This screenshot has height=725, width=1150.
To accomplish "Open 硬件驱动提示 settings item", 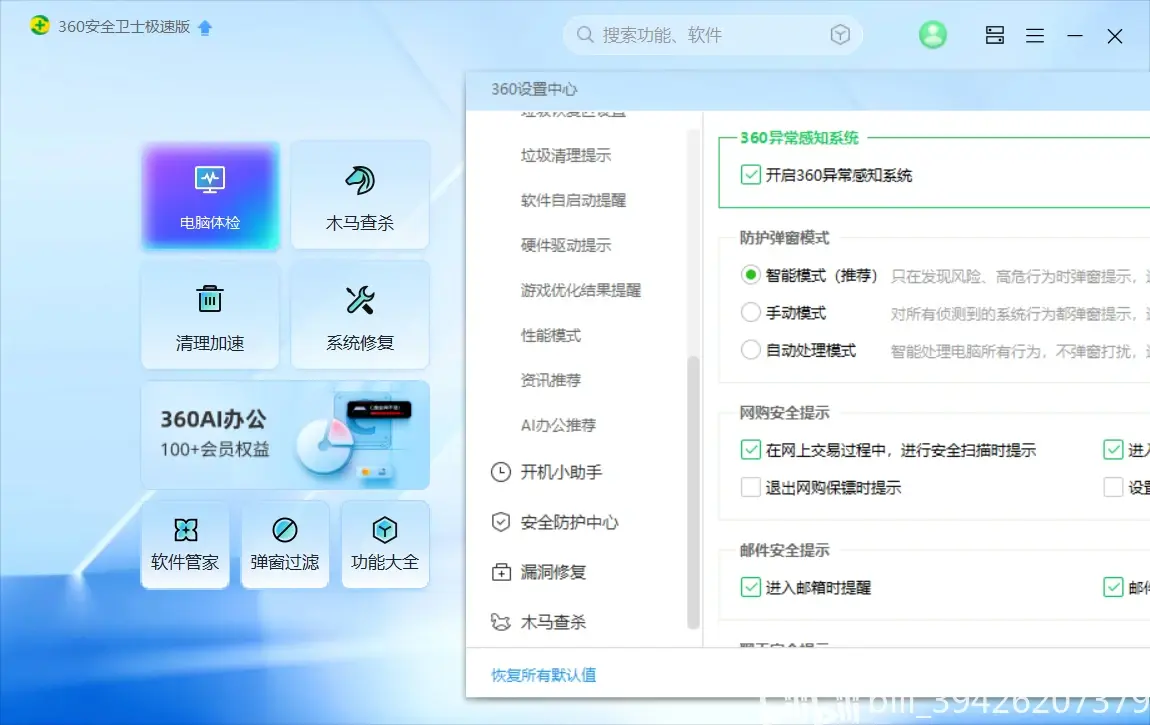I will [x=565, y=245].
